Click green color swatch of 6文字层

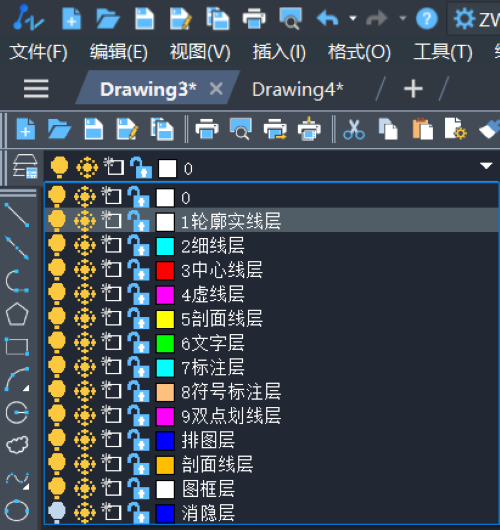(x=165, y=344)
